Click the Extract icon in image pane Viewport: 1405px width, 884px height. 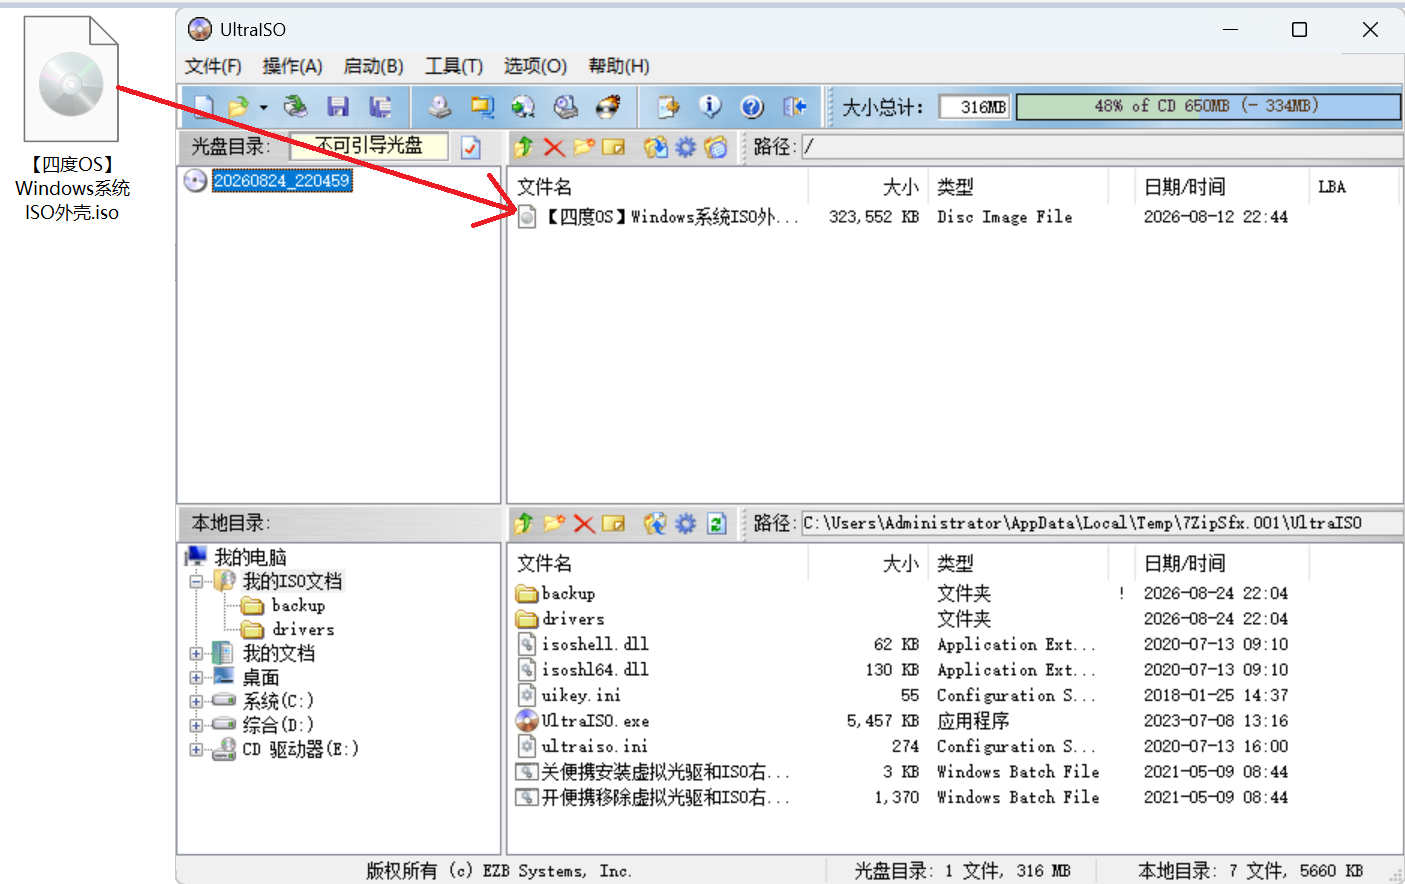[x=655, y=148]
